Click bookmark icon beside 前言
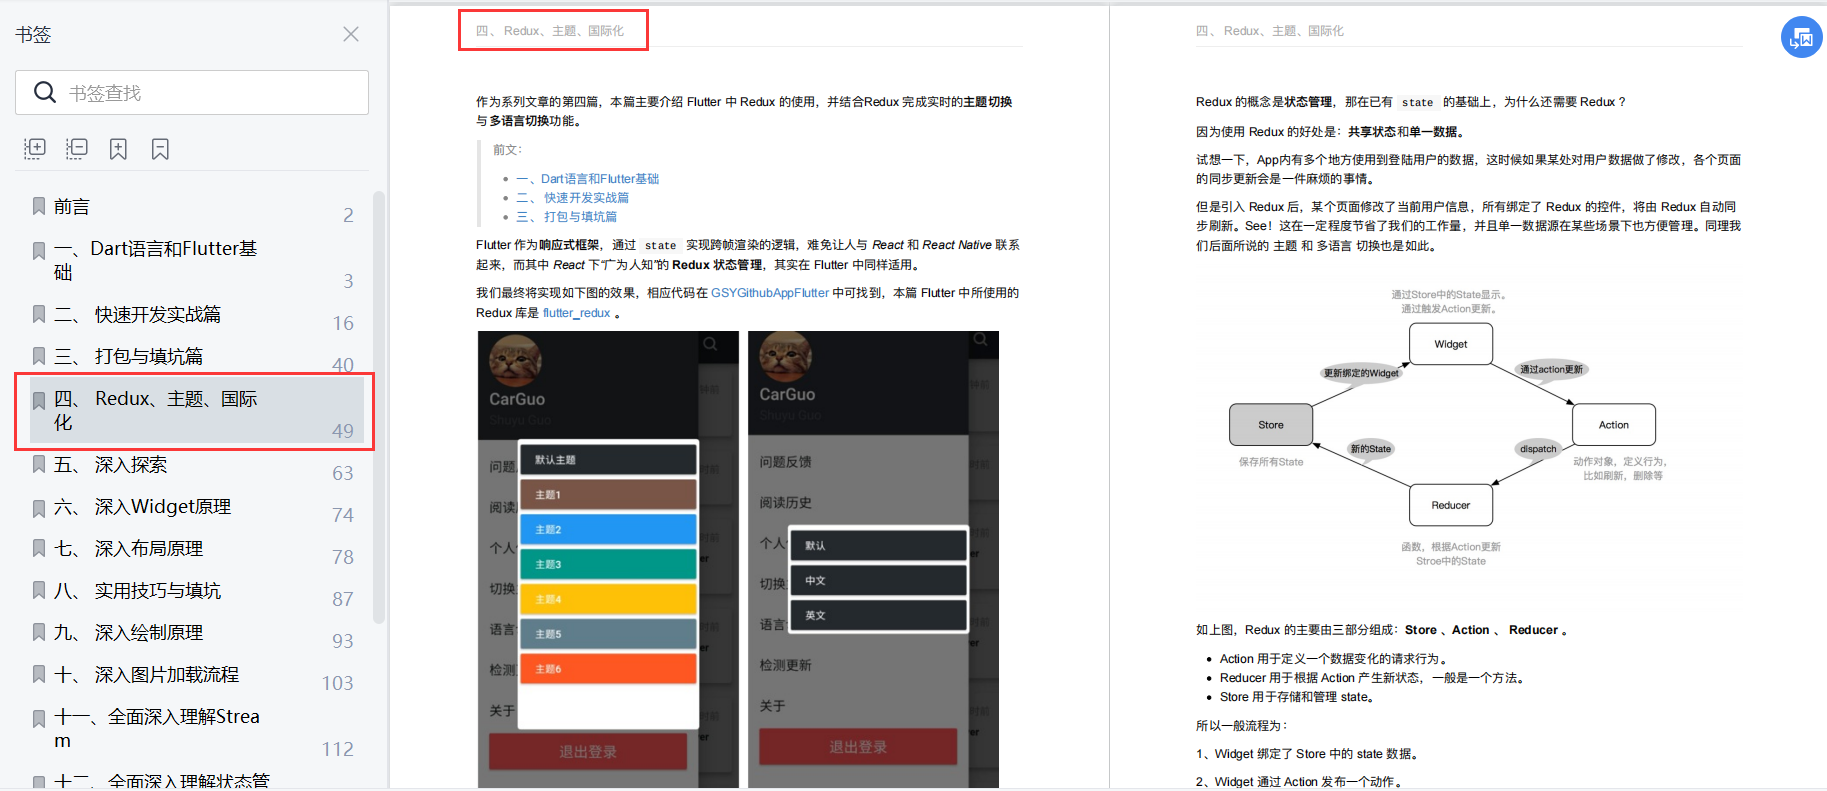The image size is (1827, 791). click(x=39, y=206)
